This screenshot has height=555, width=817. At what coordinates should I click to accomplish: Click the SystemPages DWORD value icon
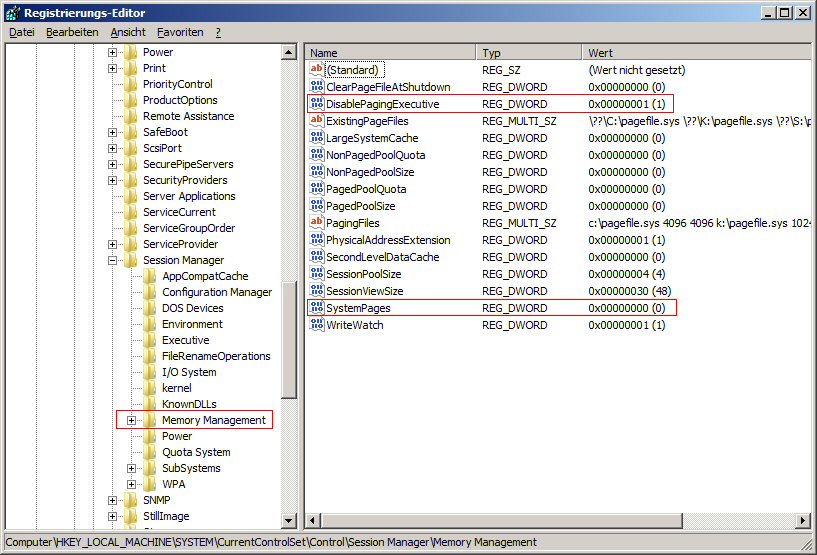317,308
